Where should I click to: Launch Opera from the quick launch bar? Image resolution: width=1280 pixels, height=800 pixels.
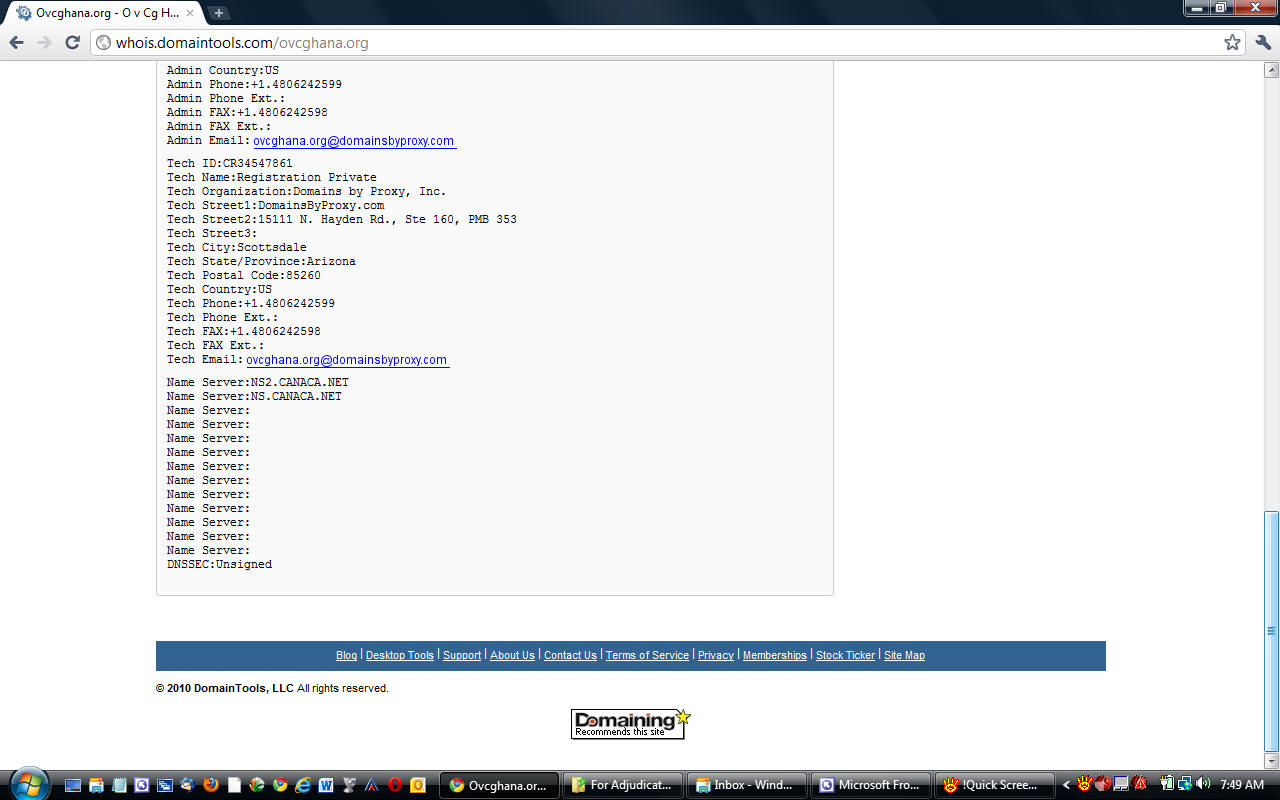pos(395,785)
